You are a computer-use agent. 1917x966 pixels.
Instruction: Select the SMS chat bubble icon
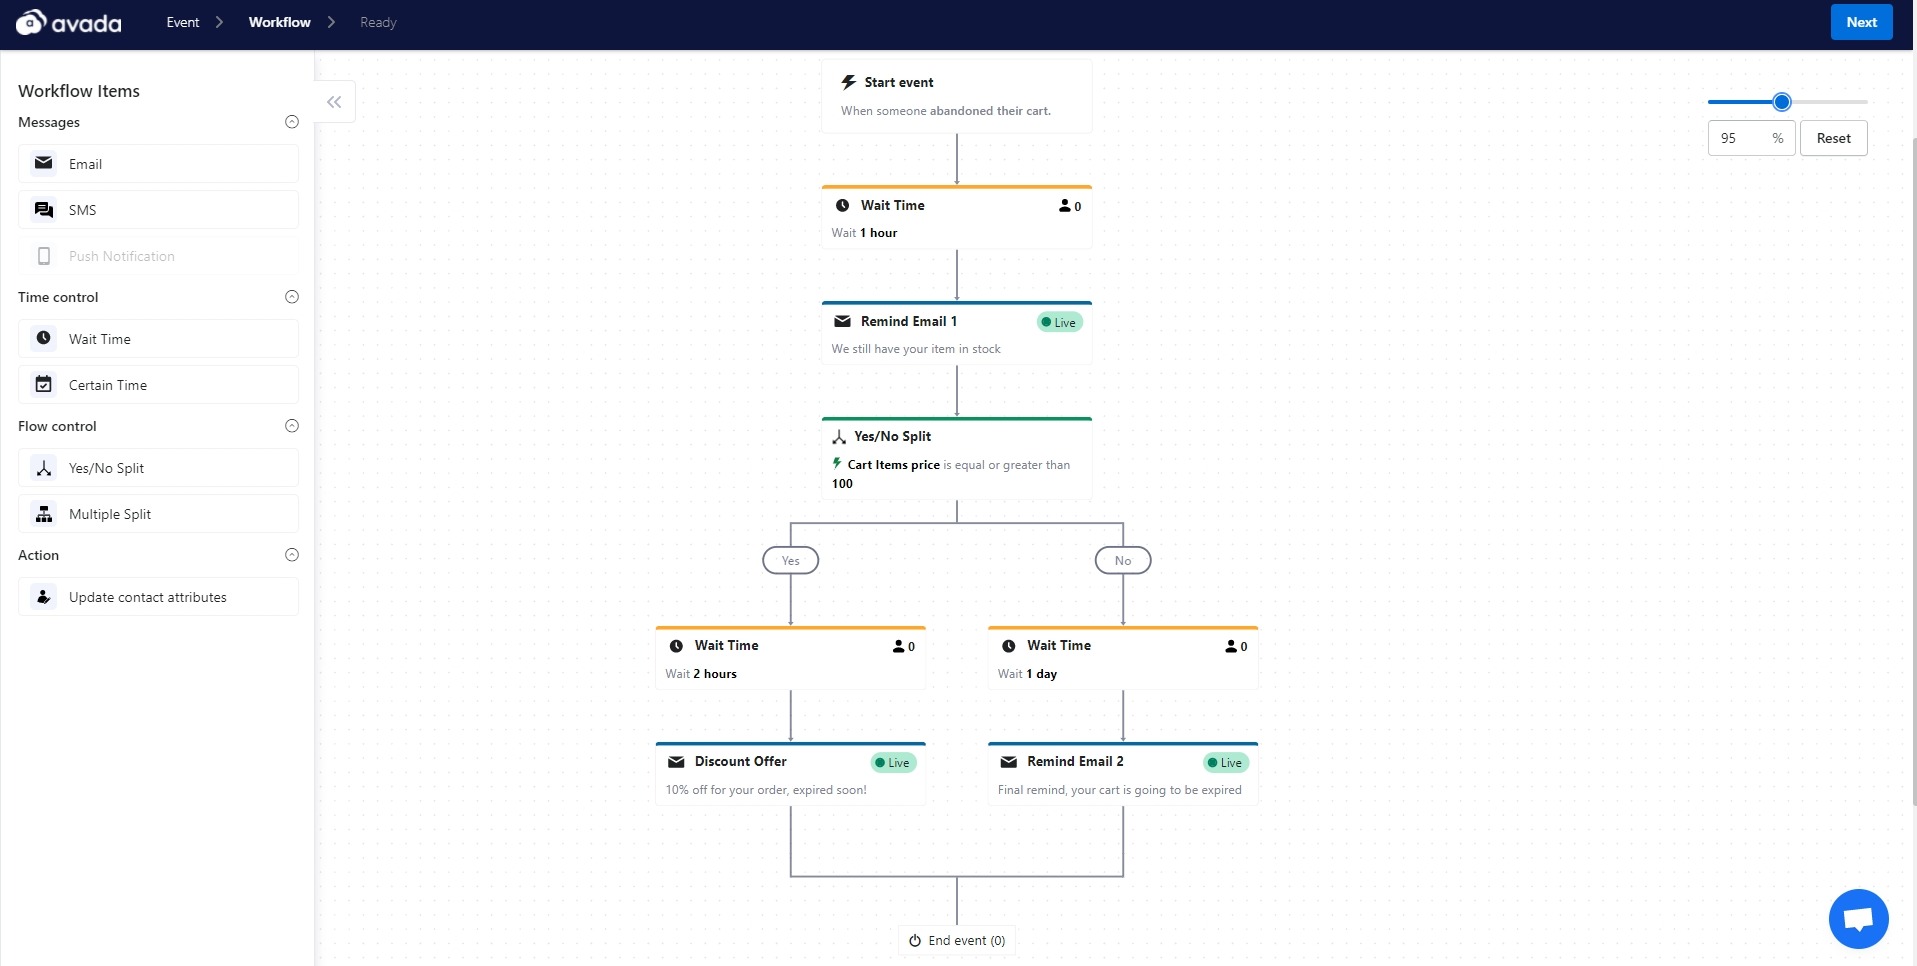pos(44,210)
